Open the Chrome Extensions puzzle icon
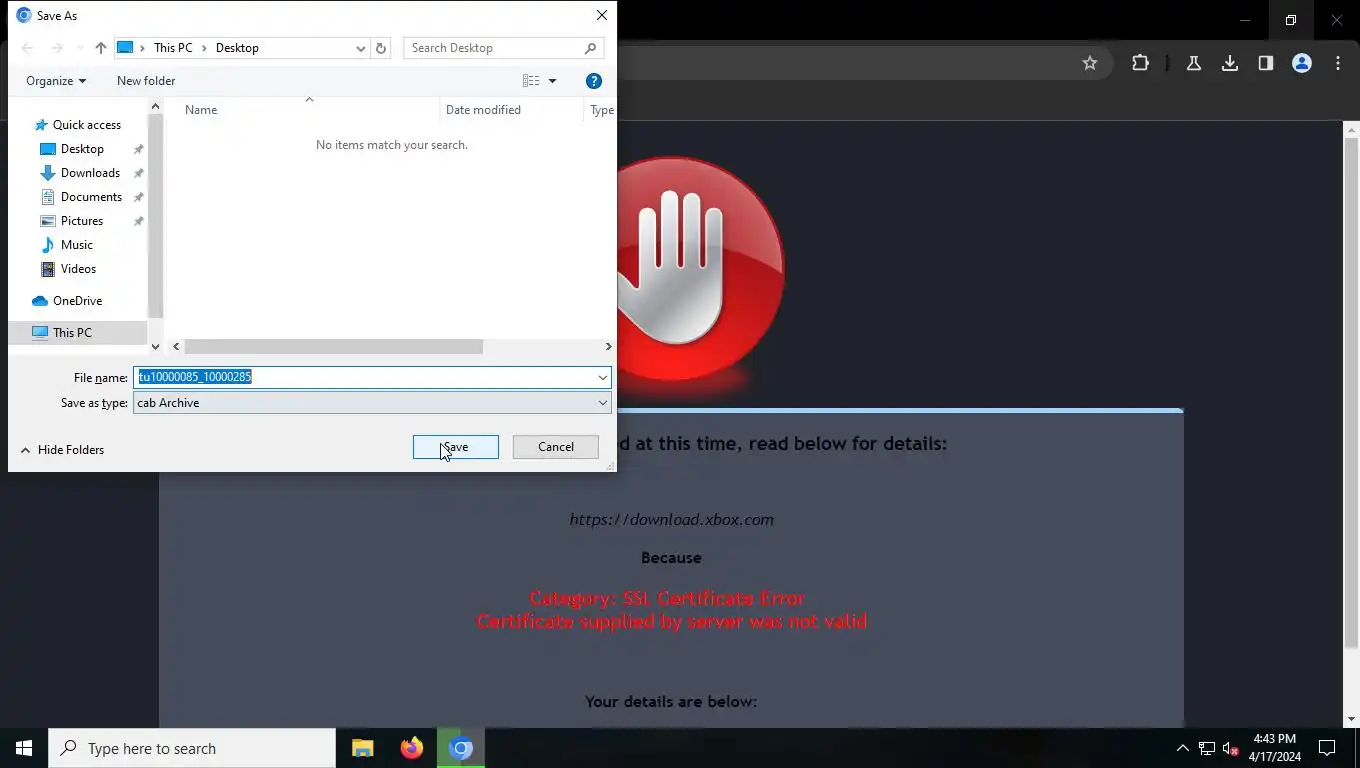This screenshot has height=768, width=1360. tap(1140, 63)
